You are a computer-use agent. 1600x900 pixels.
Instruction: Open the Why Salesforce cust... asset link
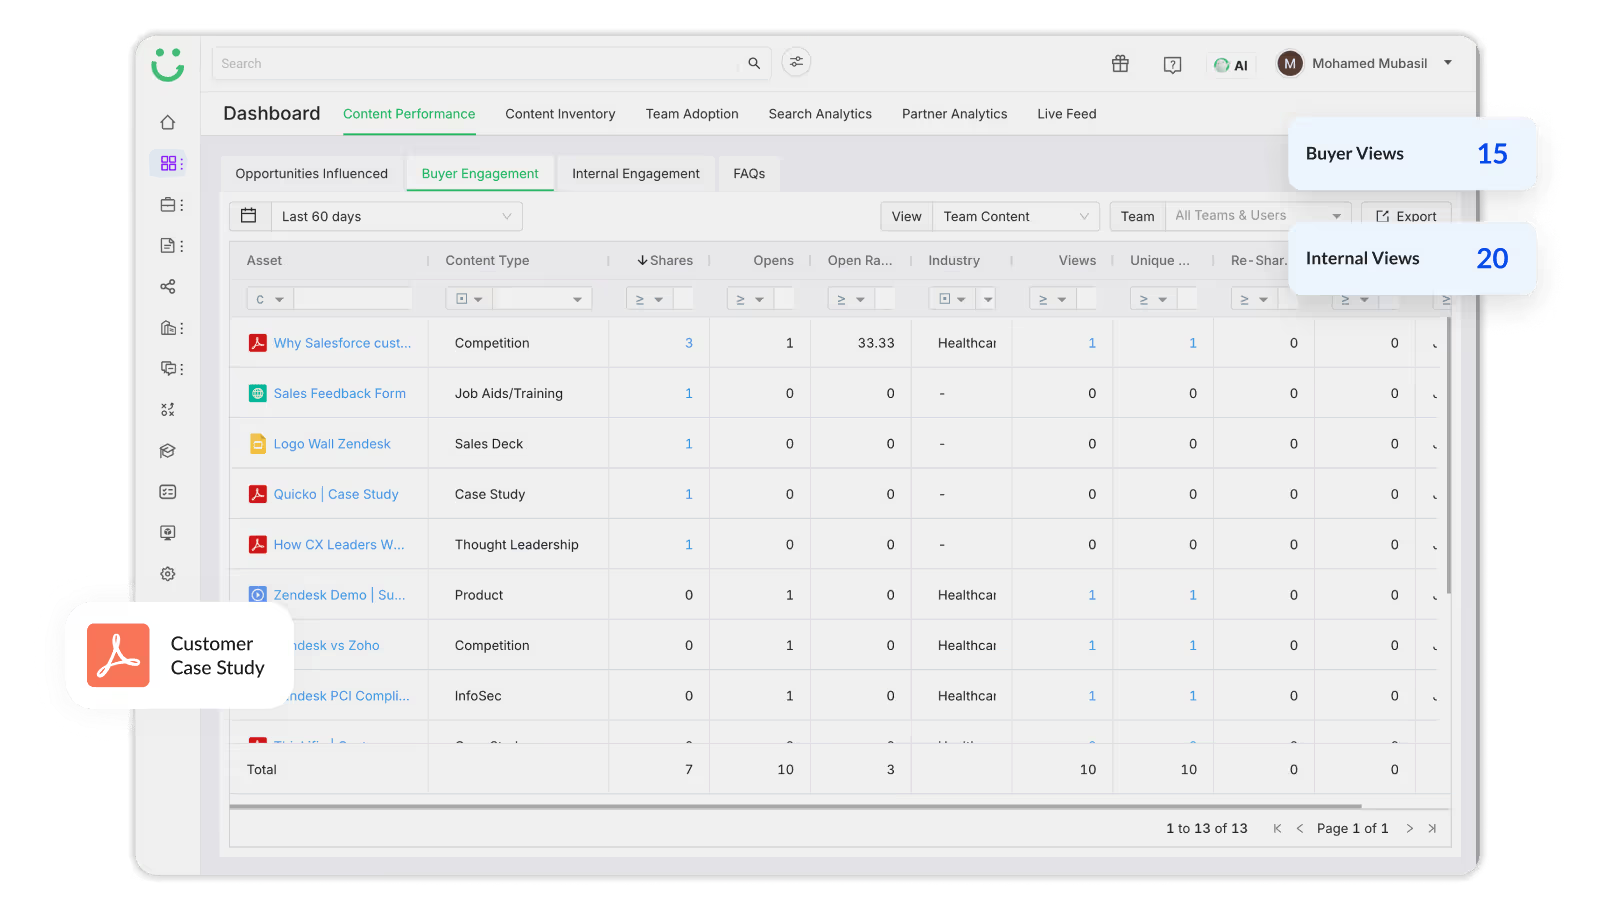[342, 343]
